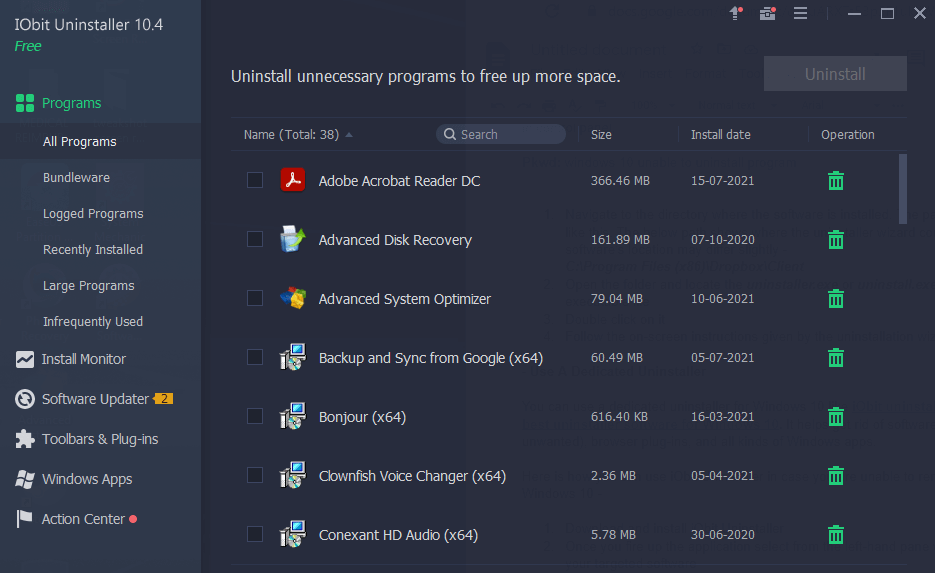The width and height of the screenshot is (935, 573).
Task: Open Windows Apps label
Action: click(87, 479)
